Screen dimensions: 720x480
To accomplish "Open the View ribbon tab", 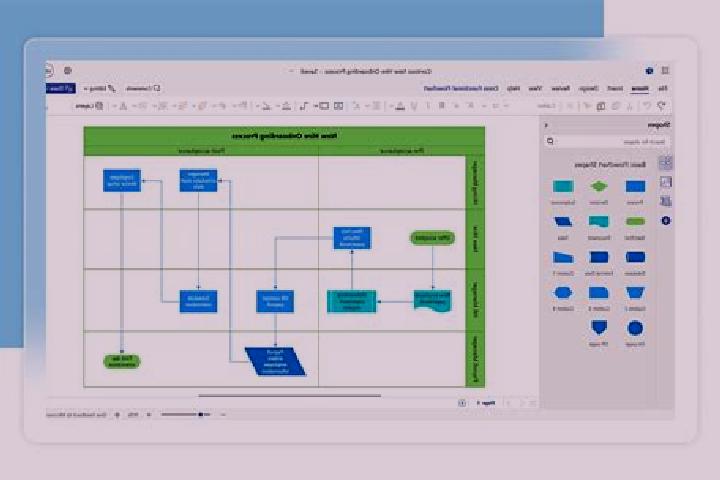I will pos(535,88).
